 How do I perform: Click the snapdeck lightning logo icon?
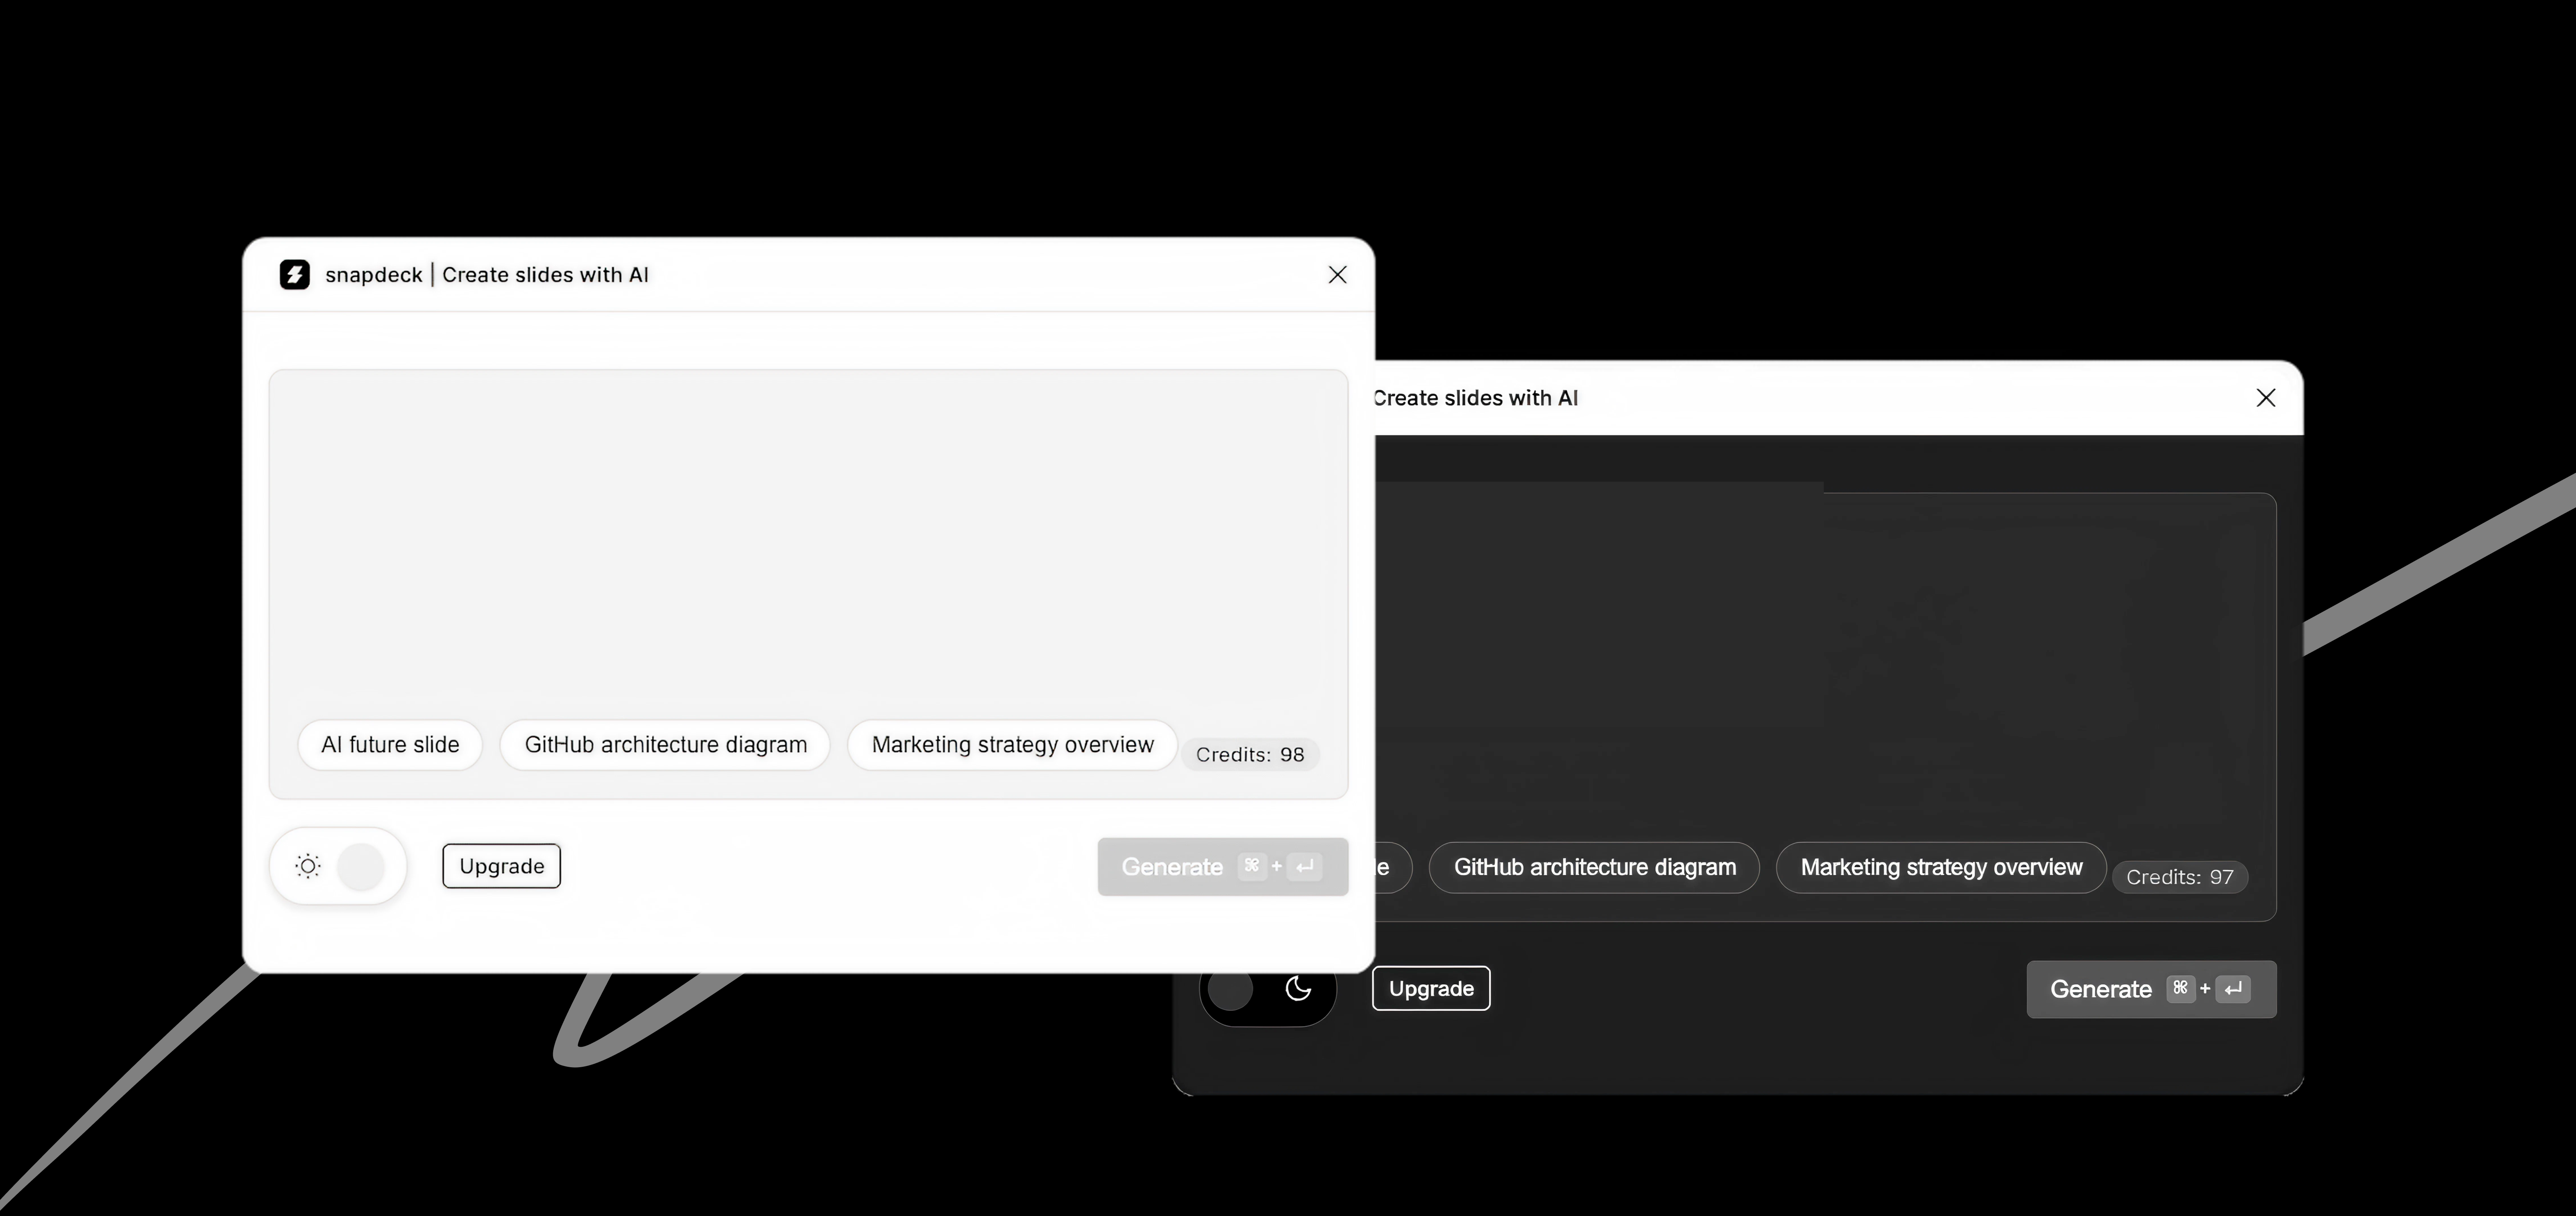[x=295, y=275]
